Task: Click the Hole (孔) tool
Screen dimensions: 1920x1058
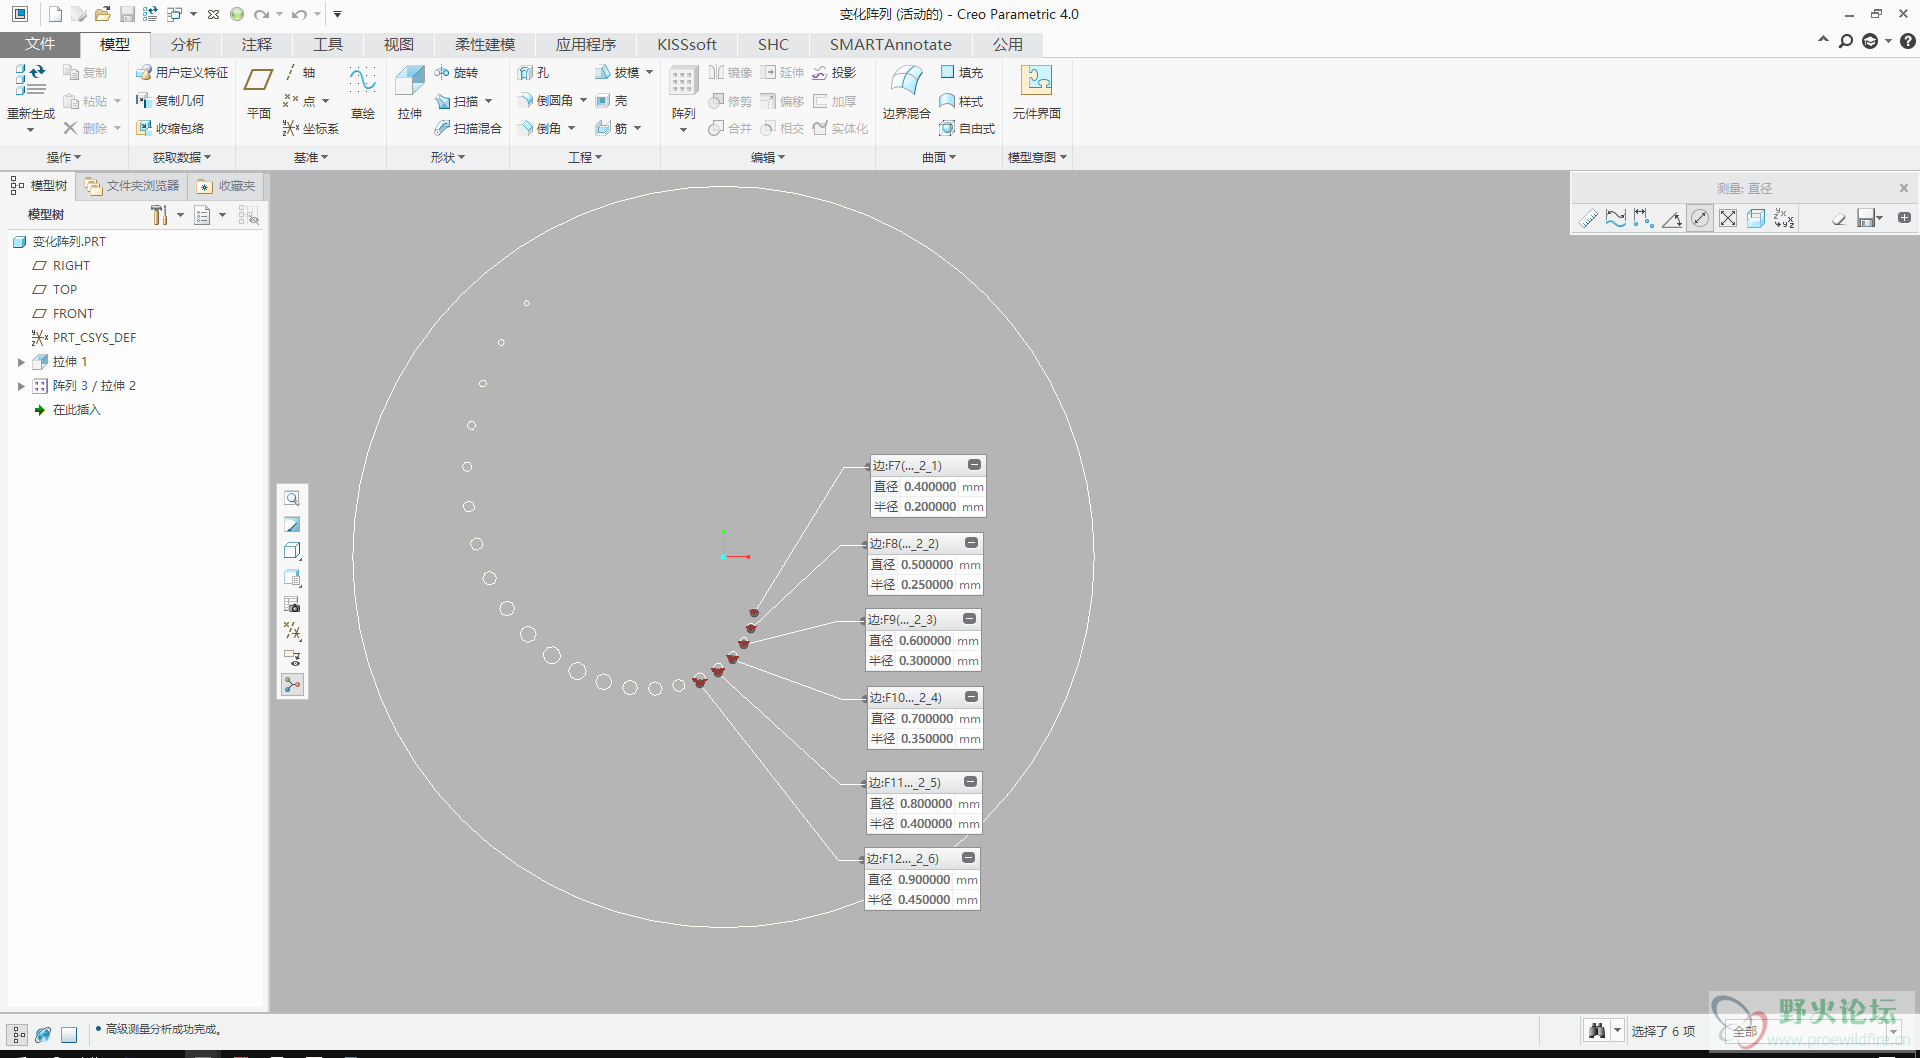Action: pos(533,73)
